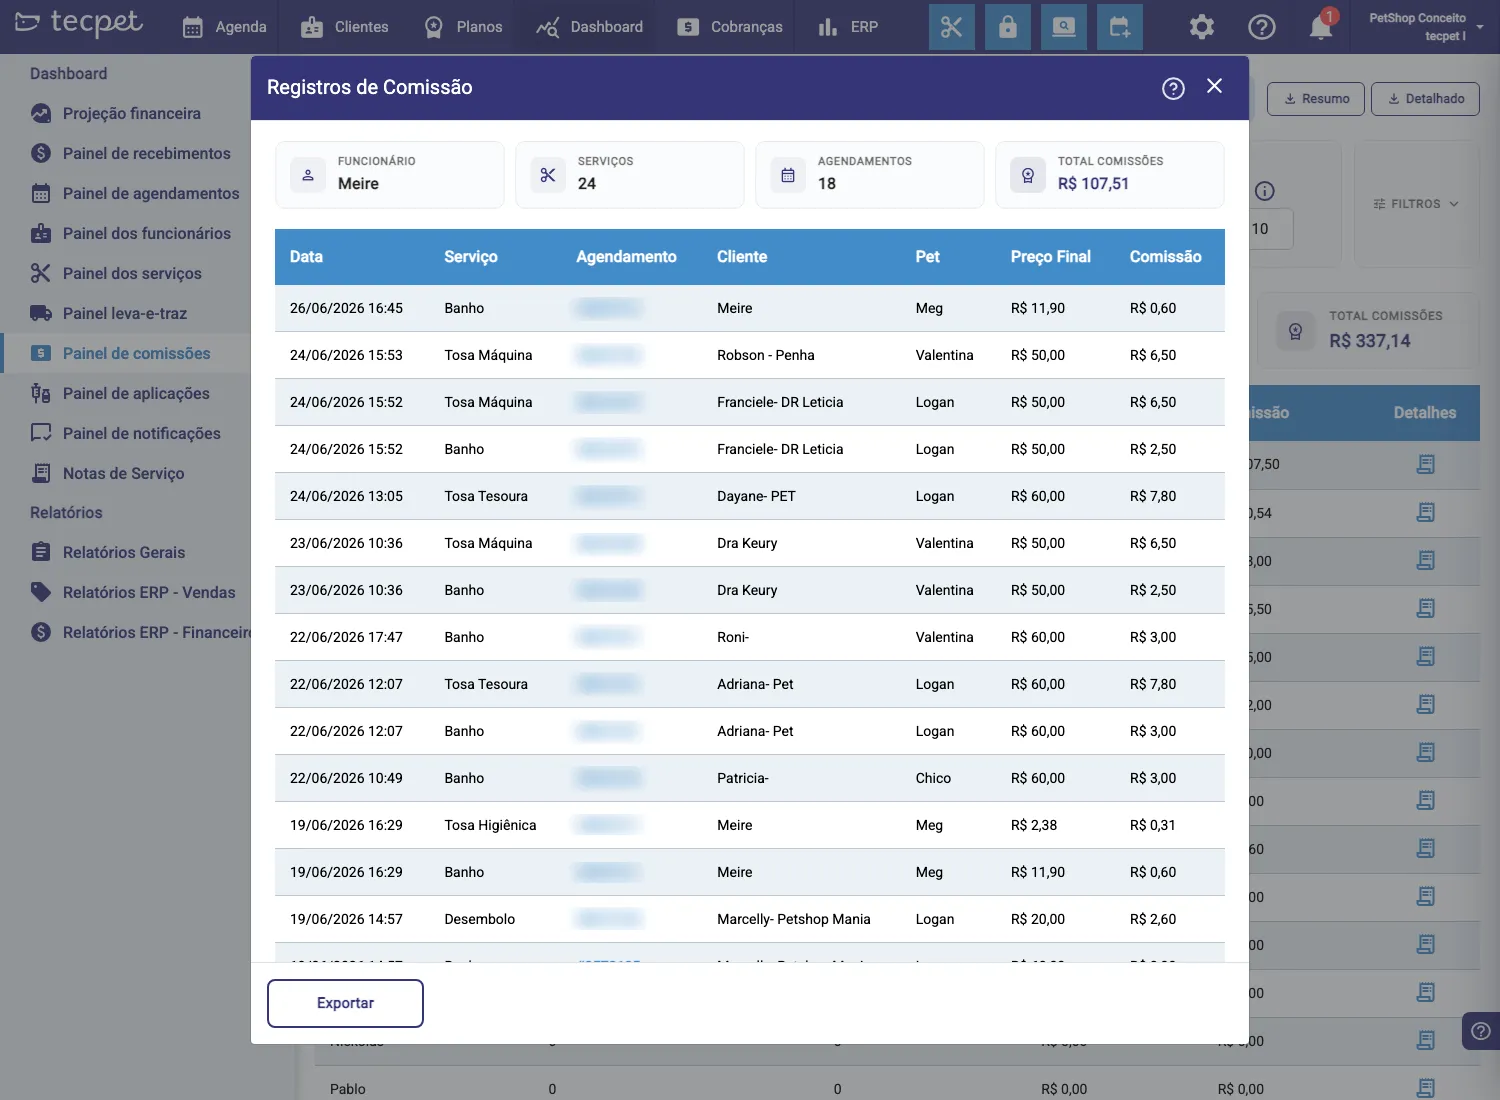Open the Planos menu
Image resolution: width=1500 pixels, height=1100 pixels.
pyautogui.click(x=463, y=27)
